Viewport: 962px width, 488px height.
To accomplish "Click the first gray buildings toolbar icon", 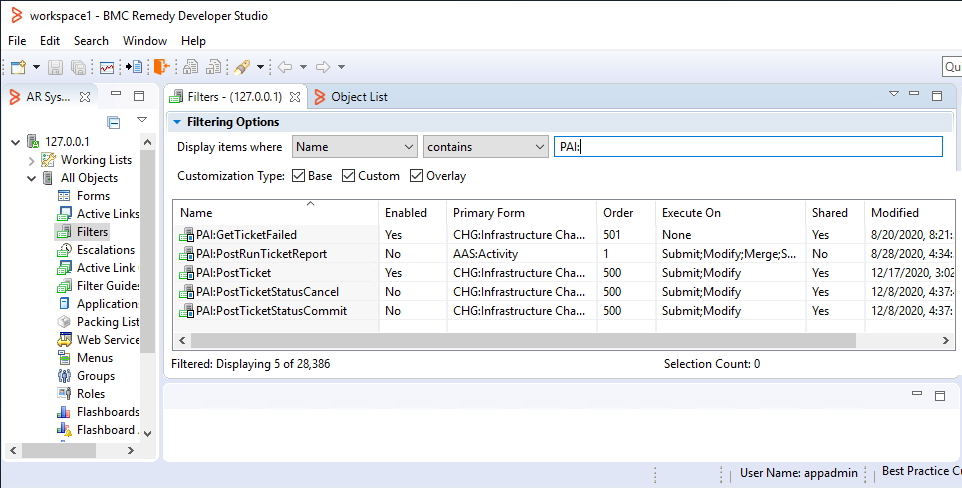I will click(191, 67).
